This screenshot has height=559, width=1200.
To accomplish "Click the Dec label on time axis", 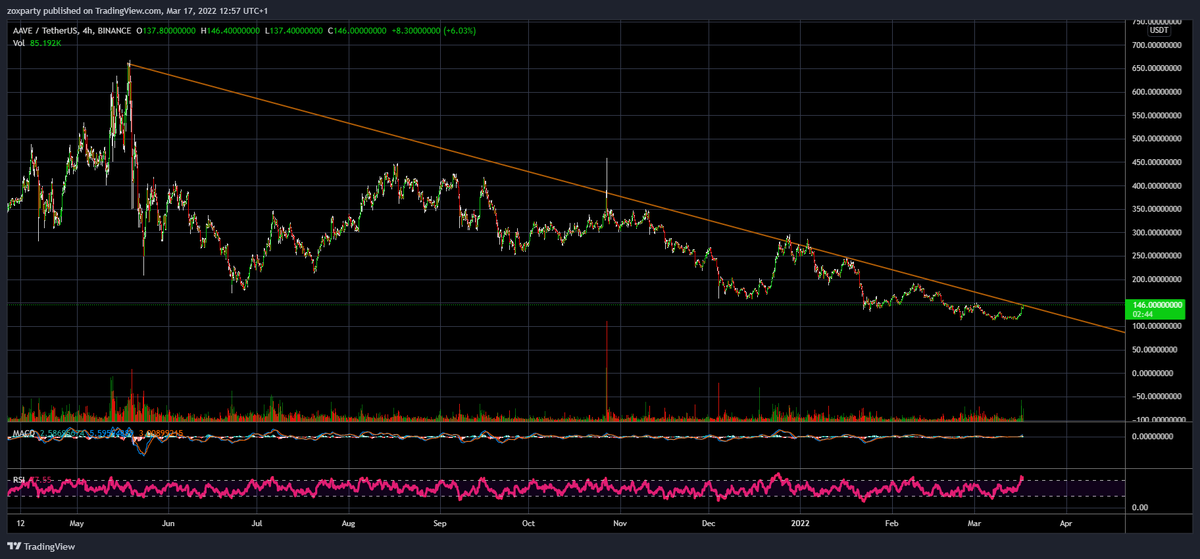I will 709,522.
